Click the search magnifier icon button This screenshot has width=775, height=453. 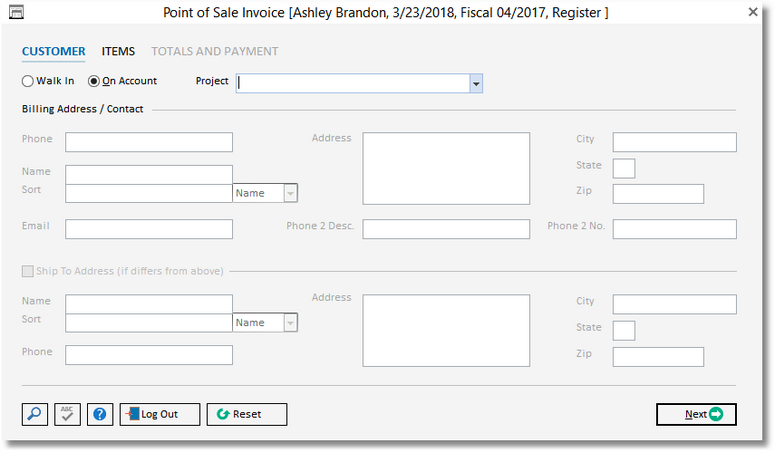click(35, 414)
